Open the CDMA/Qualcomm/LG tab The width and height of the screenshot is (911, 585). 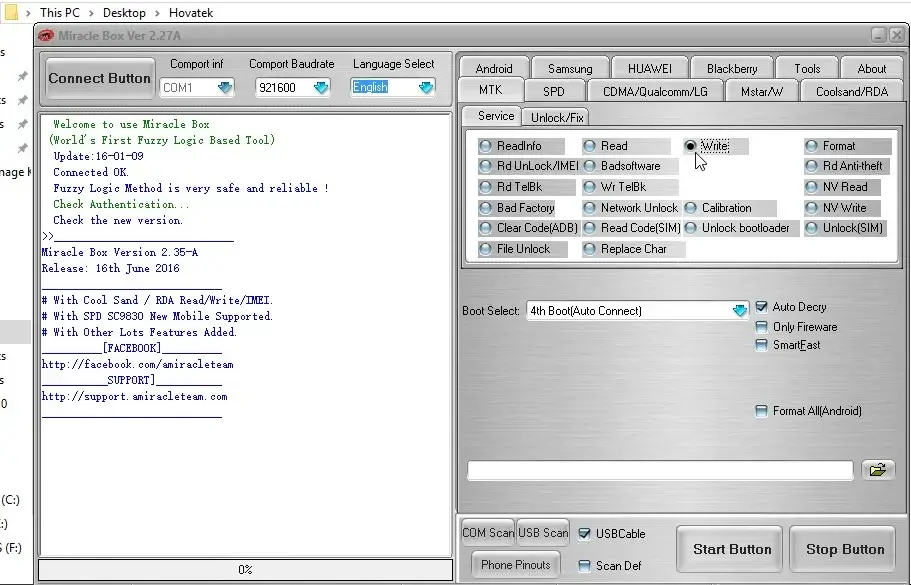[x=655, y=91]
